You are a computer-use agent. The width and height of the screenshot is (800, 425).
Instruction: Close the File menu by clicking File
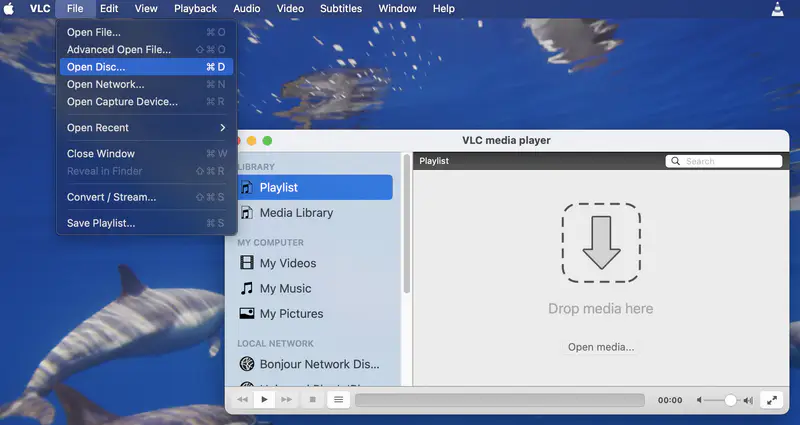pyautogui.click(x=75, y=9)
